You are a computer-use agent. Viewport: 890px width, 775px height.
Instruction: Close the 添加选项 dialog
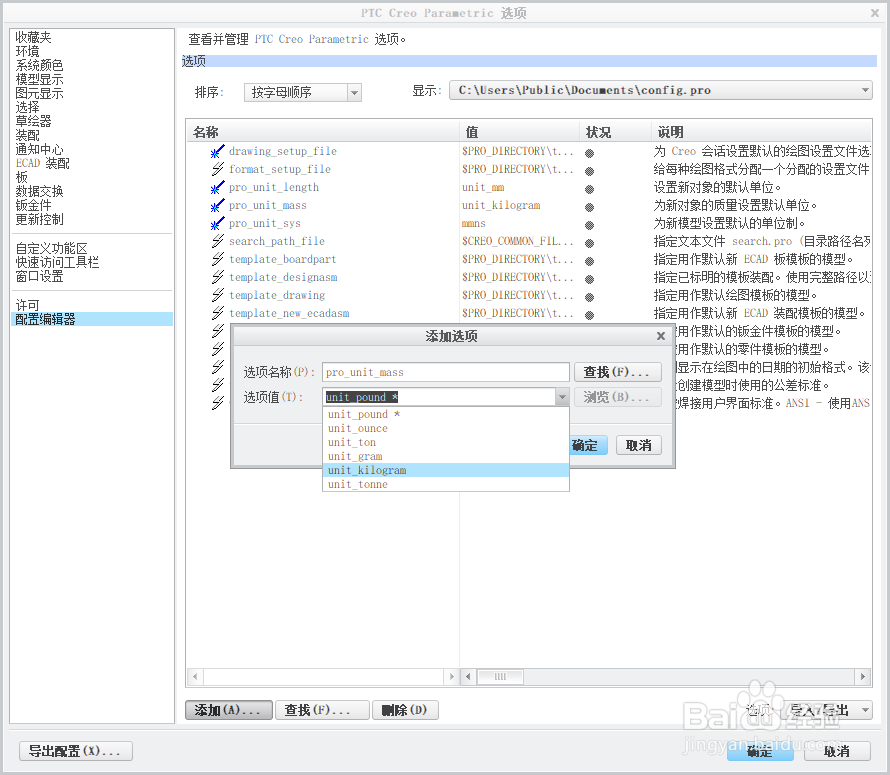coord(661,336)
